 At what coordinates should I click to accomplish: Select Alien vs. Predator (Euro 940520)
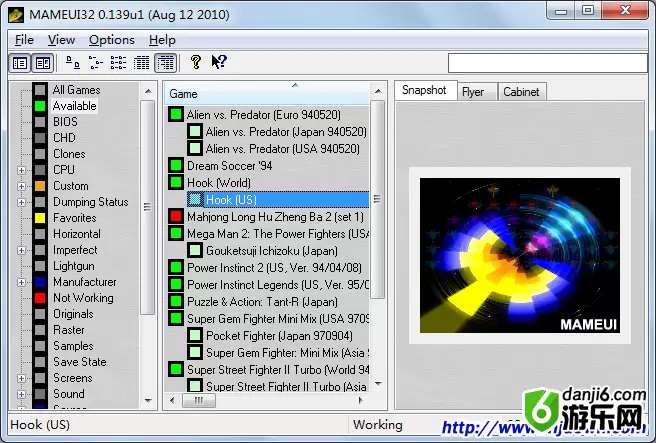264,115
